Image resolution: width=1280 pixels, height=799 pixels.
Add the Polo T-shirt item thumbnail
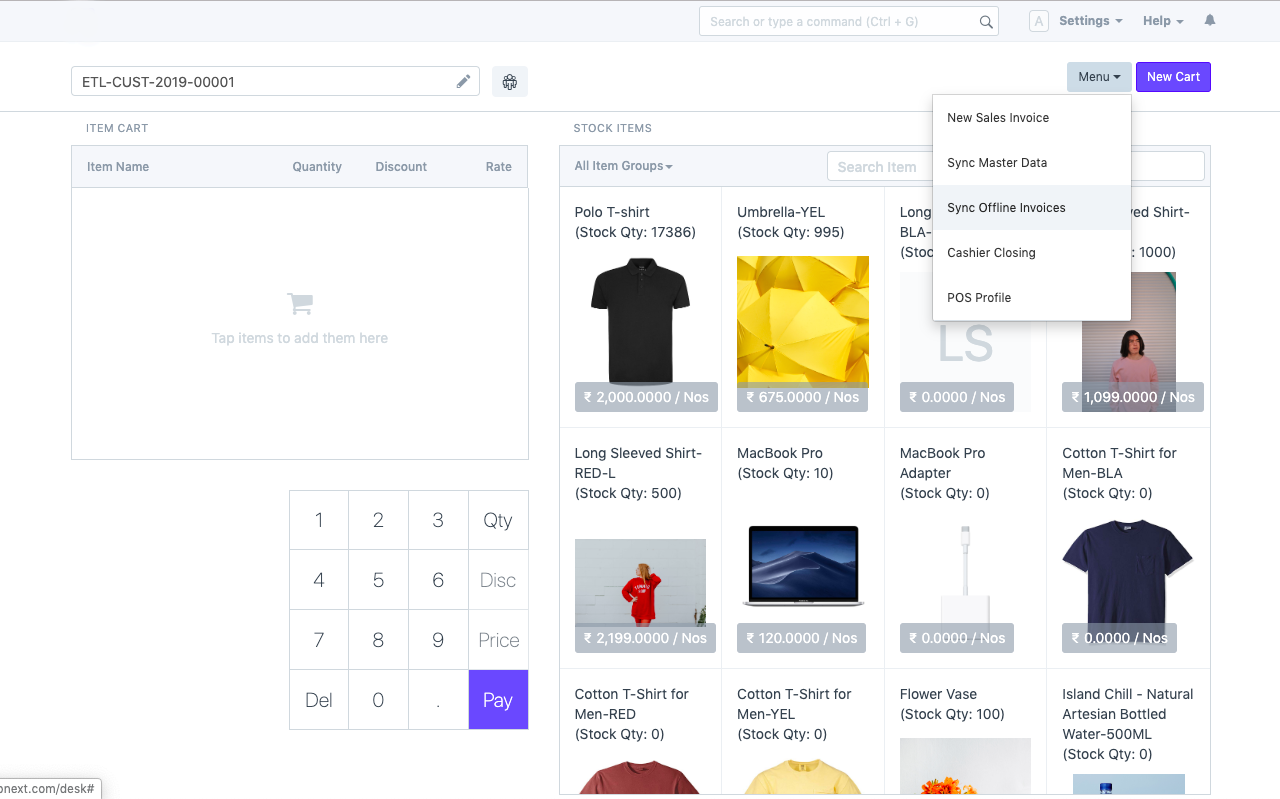click(x=640, y=322)
